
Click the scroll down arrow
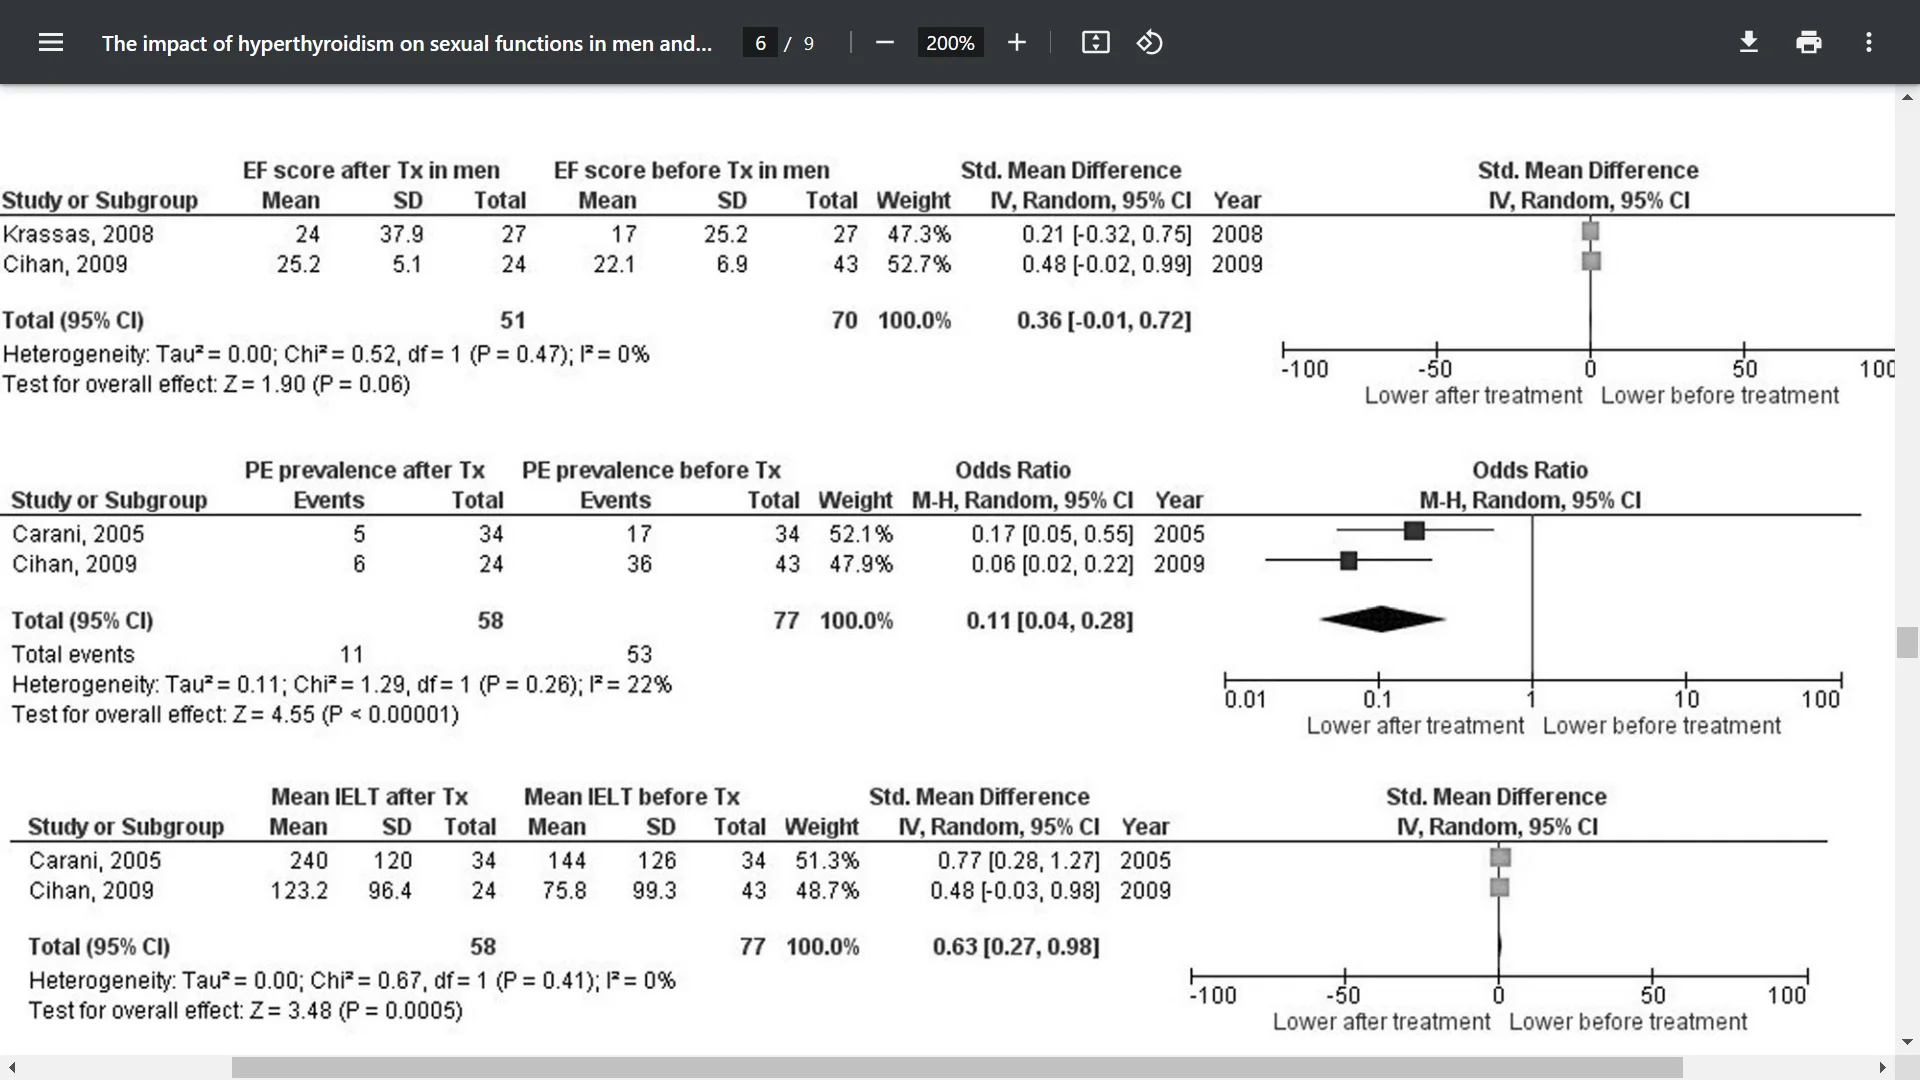click(x=1907, y=1042)
